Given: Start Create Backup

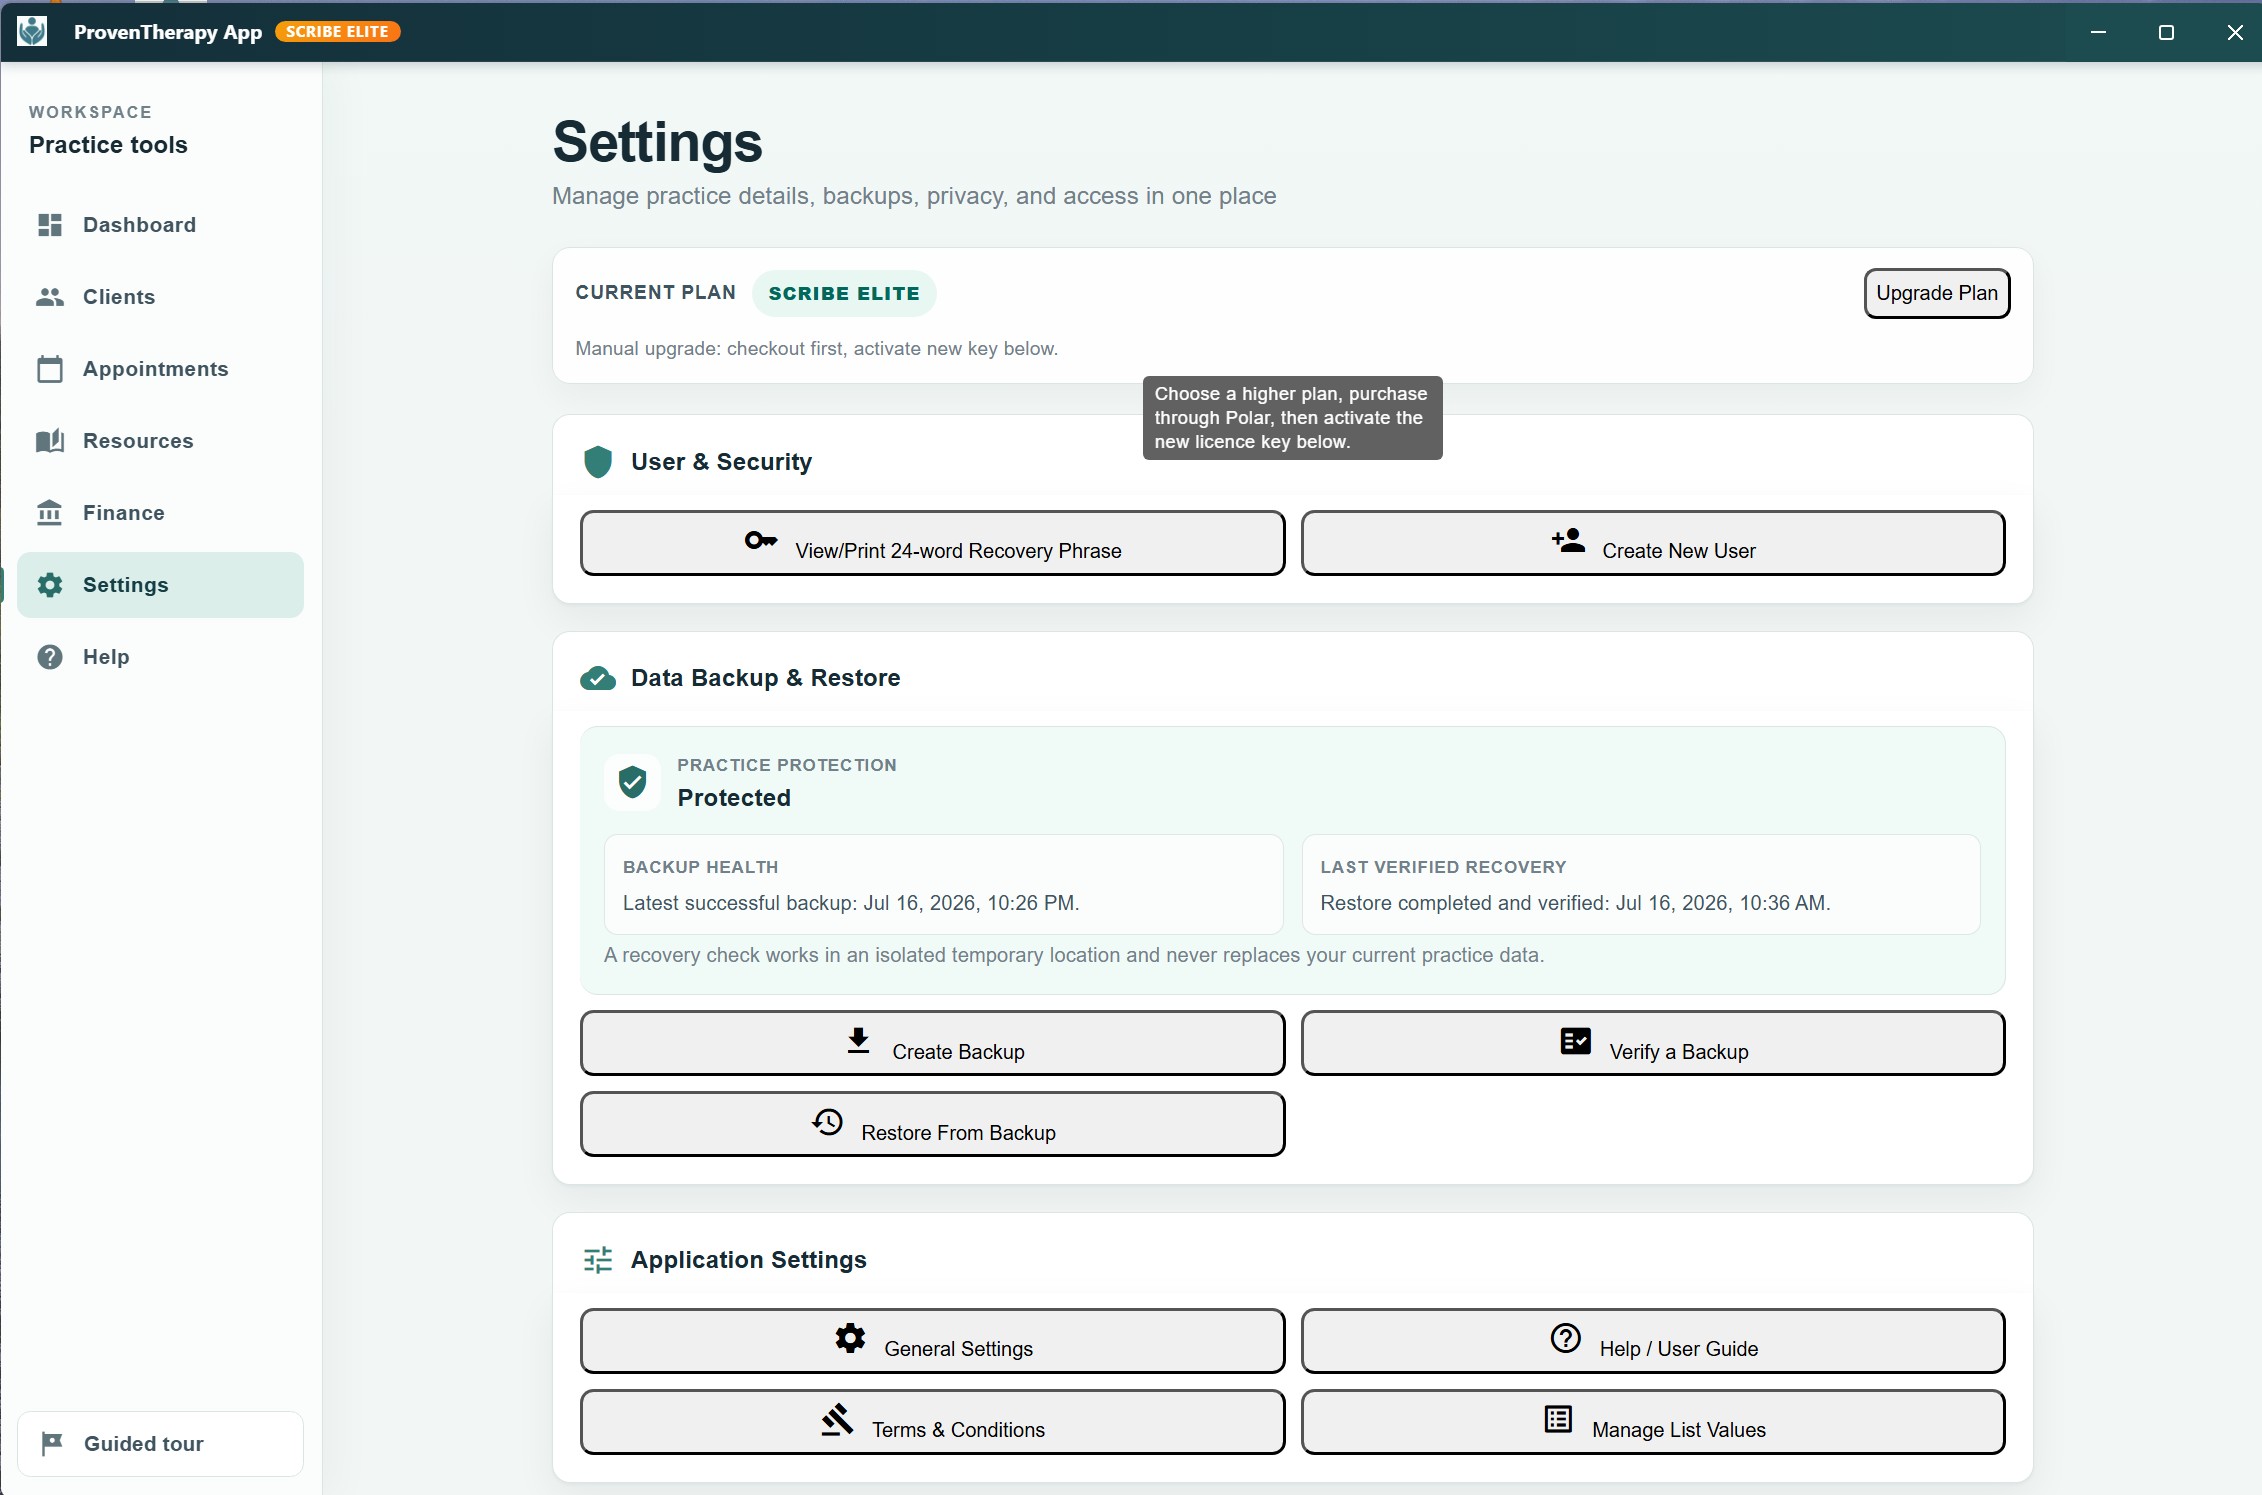Looking at the screenshot, I should tap(932, 1043).
